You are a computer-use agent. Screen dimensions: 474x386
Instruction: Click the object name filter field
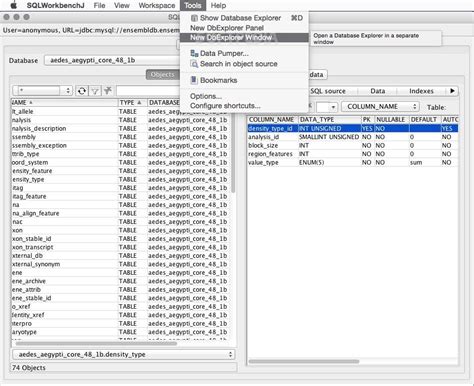(x=149, y=91)
